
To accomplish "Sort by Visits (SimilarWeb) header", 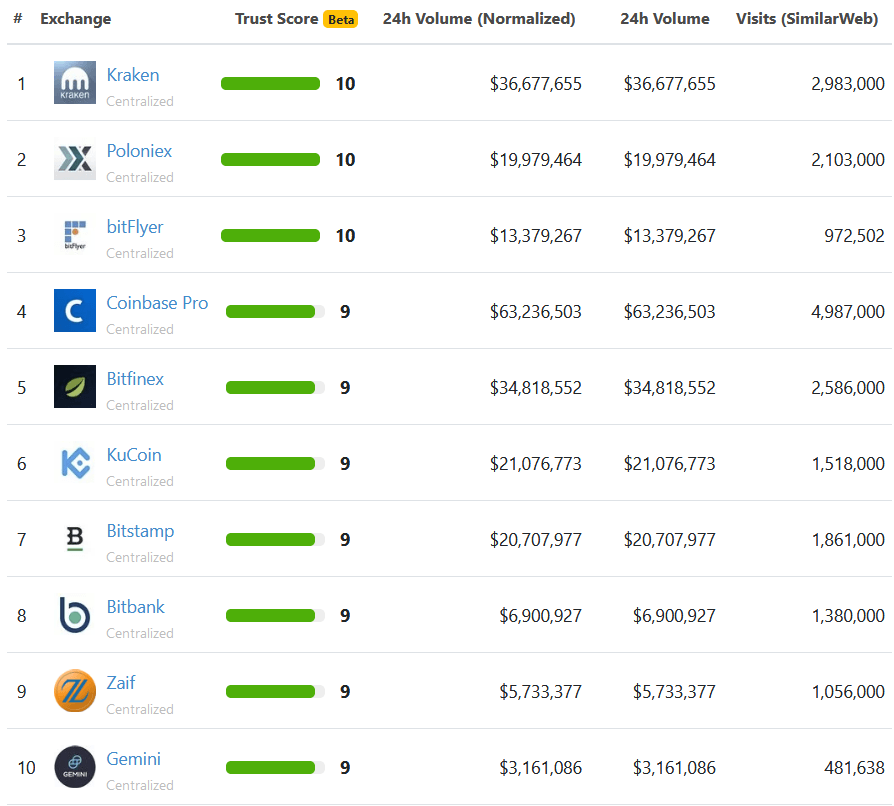I will [807, 19].
